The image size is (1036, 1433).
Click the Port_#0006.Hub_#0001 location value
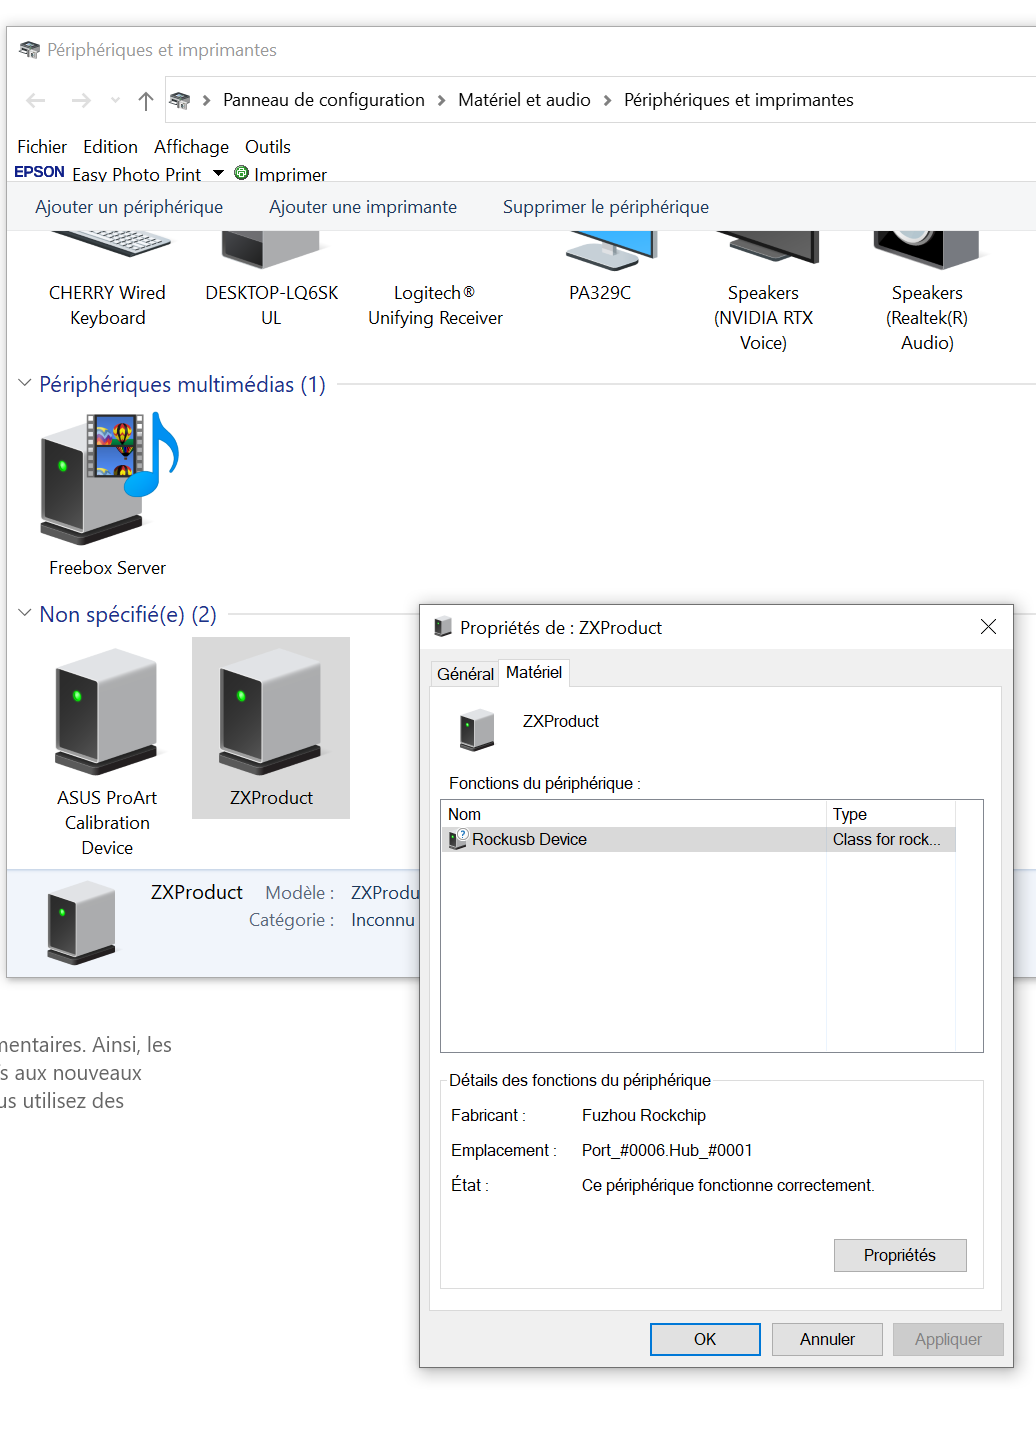point(667,1150)
